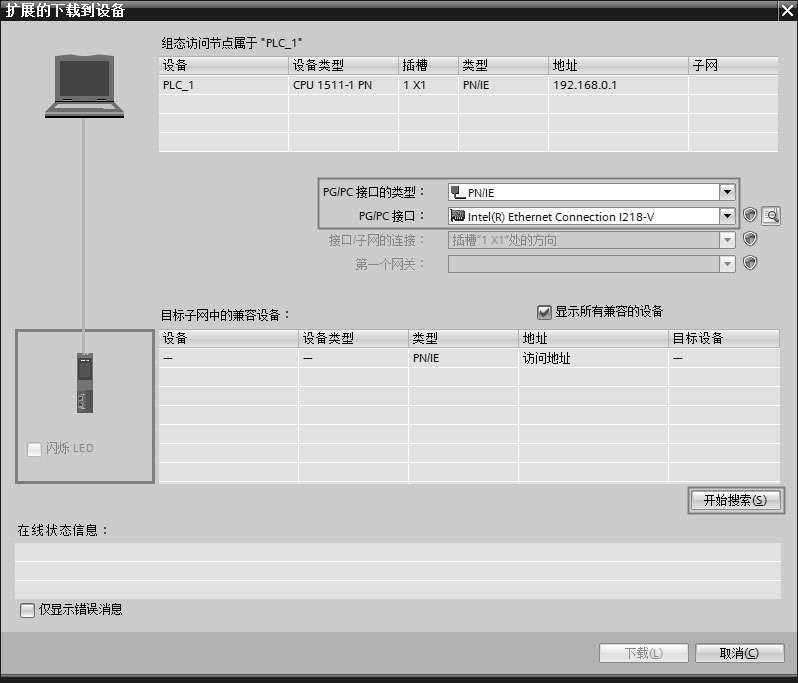Click the shield icon beside subnet connection
This screenshot has height=683, width=798.
coord(750,239)
